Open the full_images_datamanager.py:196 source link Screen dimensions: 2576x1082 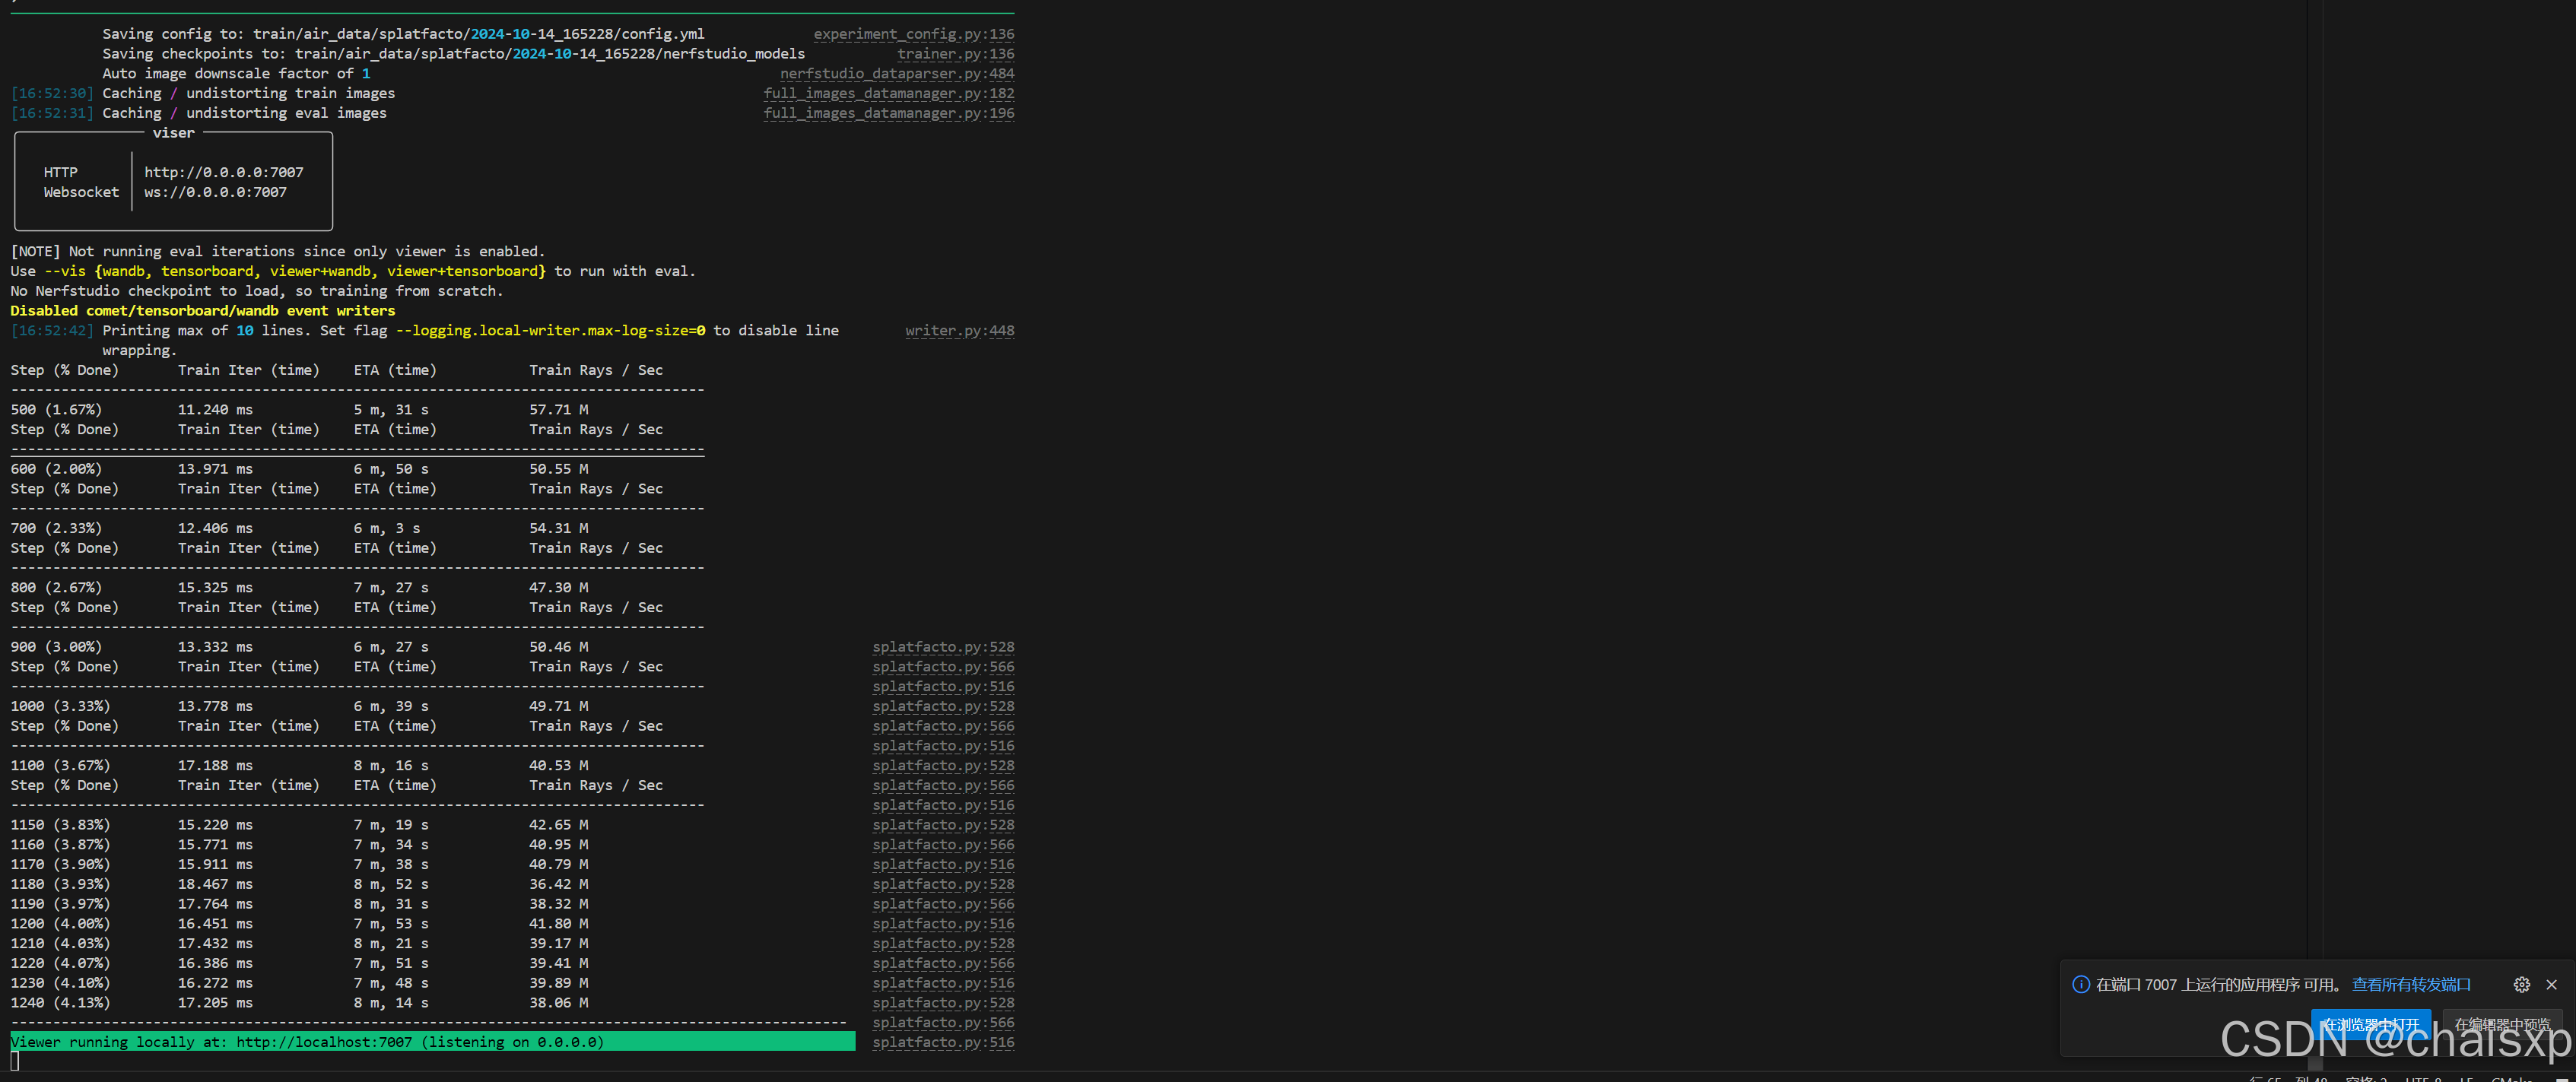[x=888, y=113]
